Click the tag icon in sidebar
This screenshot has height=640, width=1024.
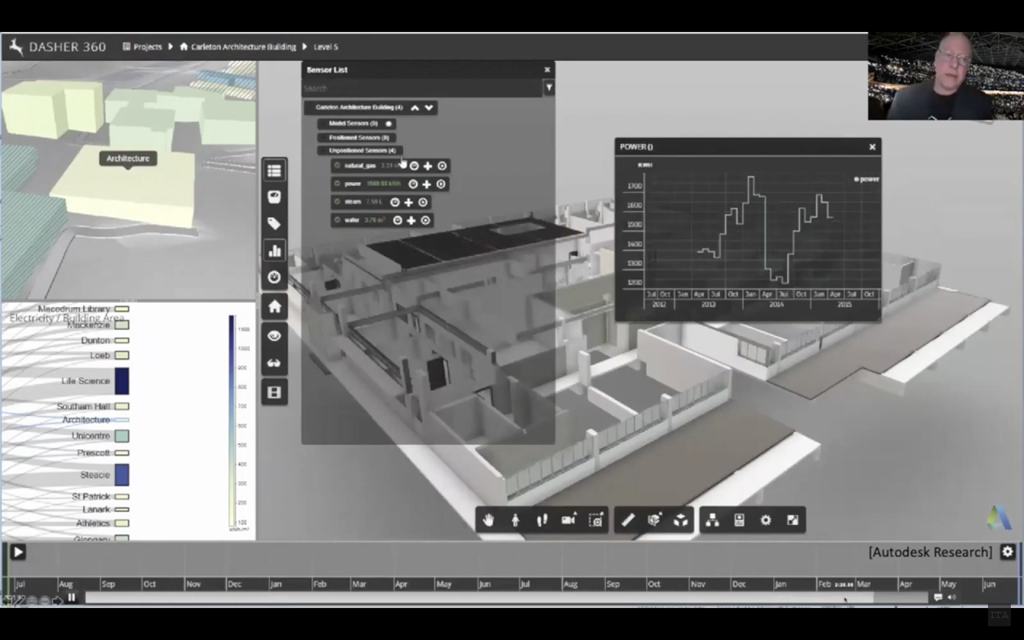(x=274, y=224)
